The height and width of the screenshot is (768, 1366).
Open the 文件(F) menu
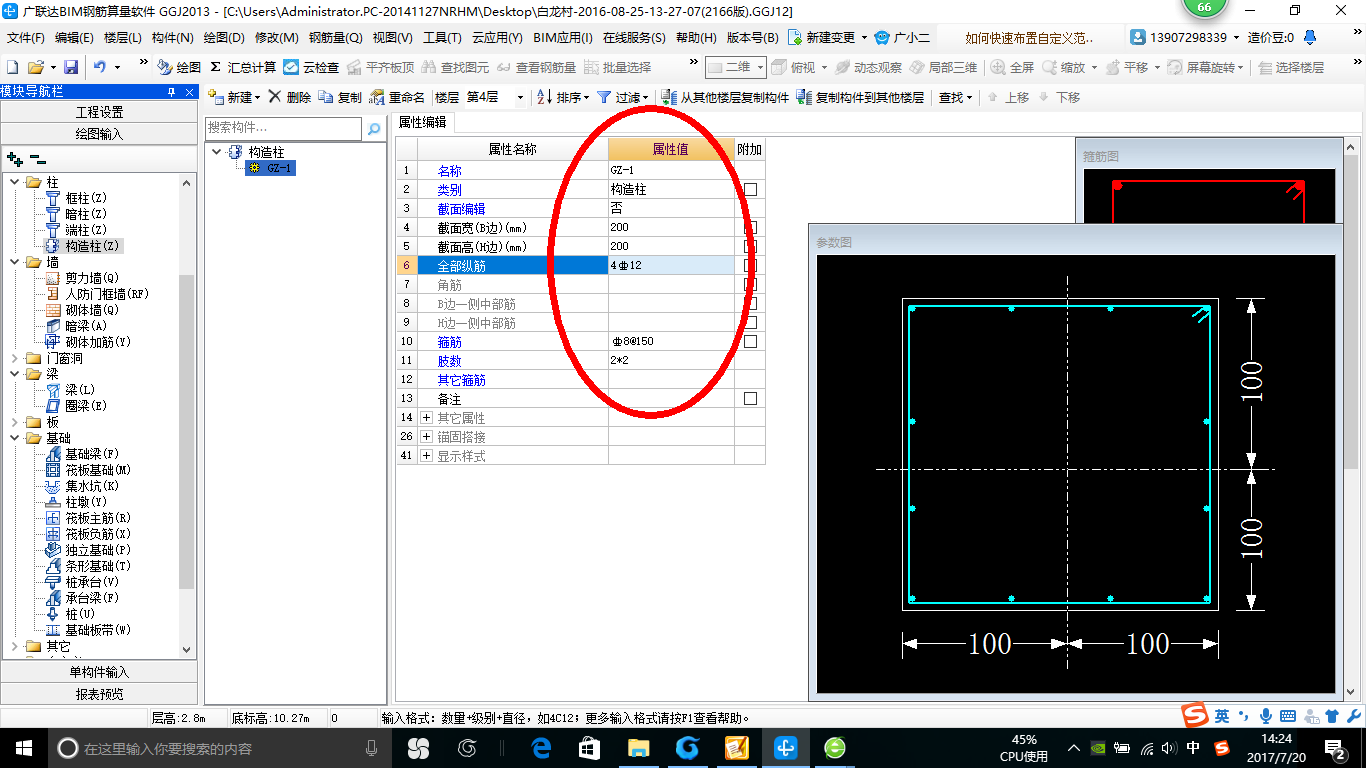[26, 38]
